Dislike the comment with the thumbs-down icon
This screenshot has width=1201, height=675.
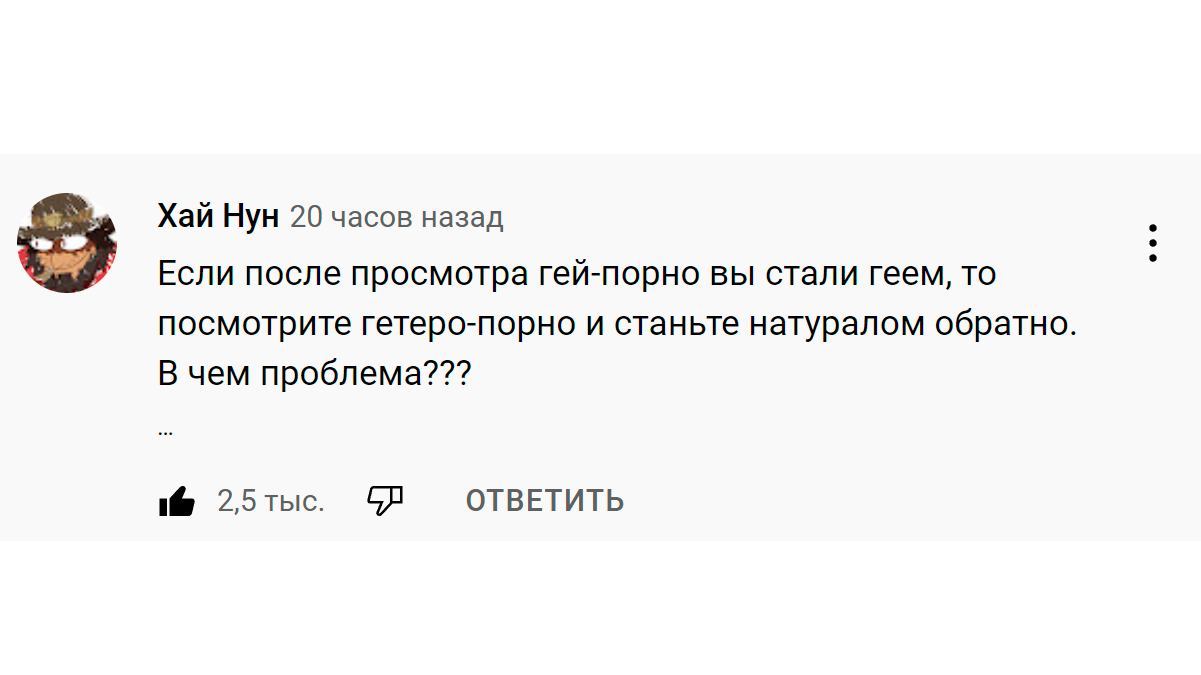click(x=385, y=499)
